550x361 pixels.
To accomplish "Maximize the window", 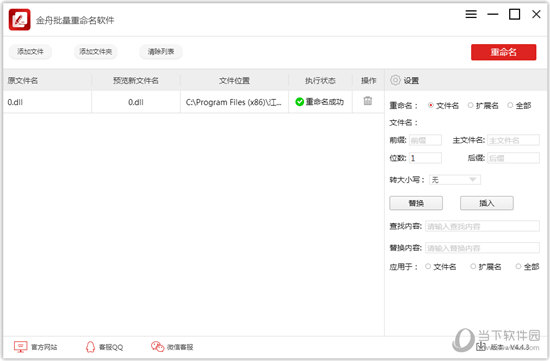I will pyautogui.click(x=515, y=14).
